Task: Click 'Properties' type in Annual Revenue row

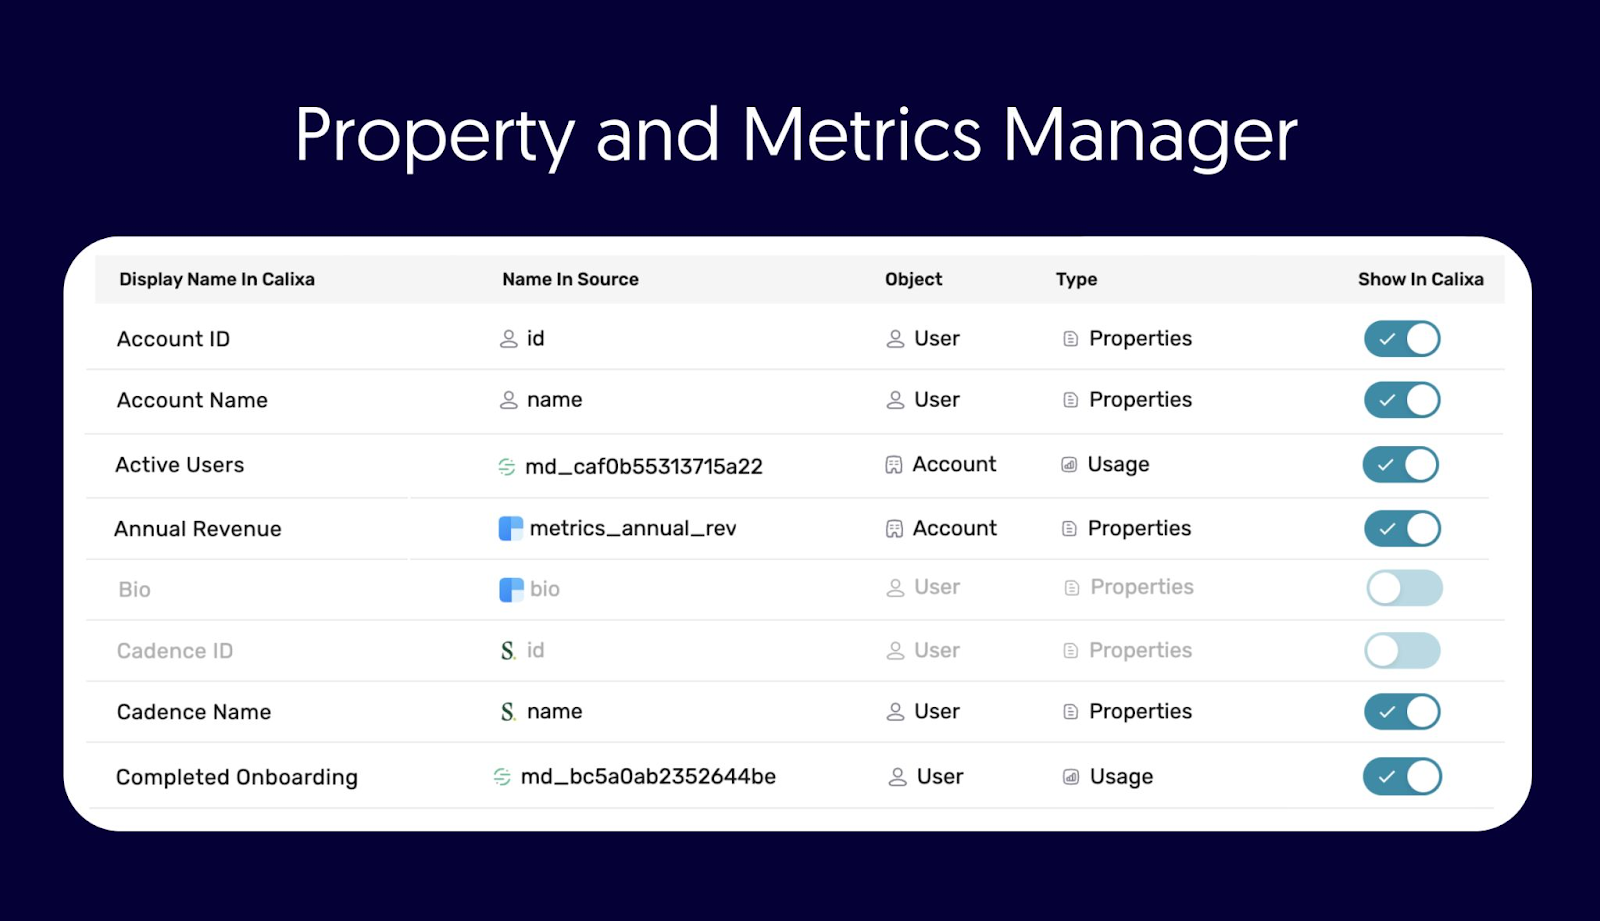Action: click(x=1139, y=529)
